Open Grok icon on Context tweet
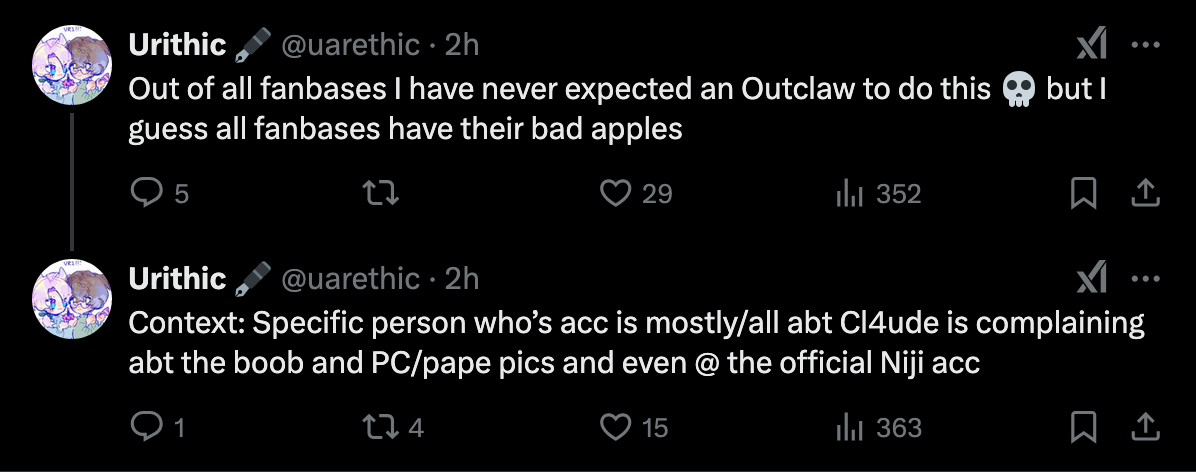Viewport: 1196px width, 472px height. pyautogui.click(x=1089, y=281)
